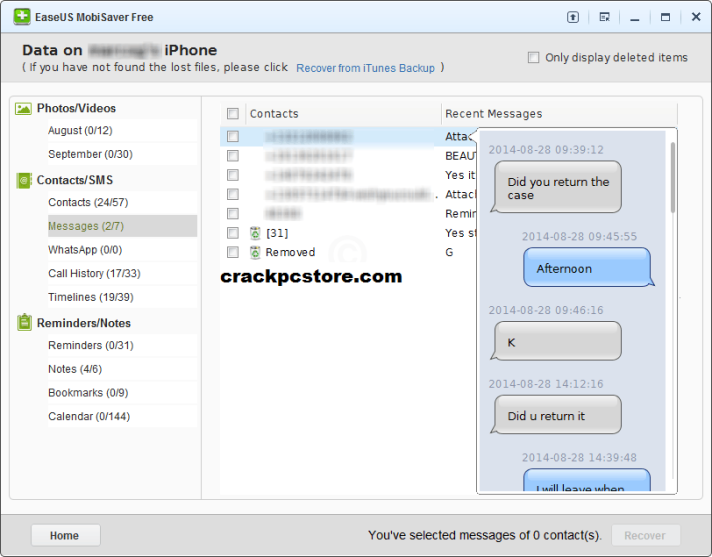The image size is (712, 557).
Task: Click the 2014-08-28 14:12:16 timestamp
Action: 546,384
